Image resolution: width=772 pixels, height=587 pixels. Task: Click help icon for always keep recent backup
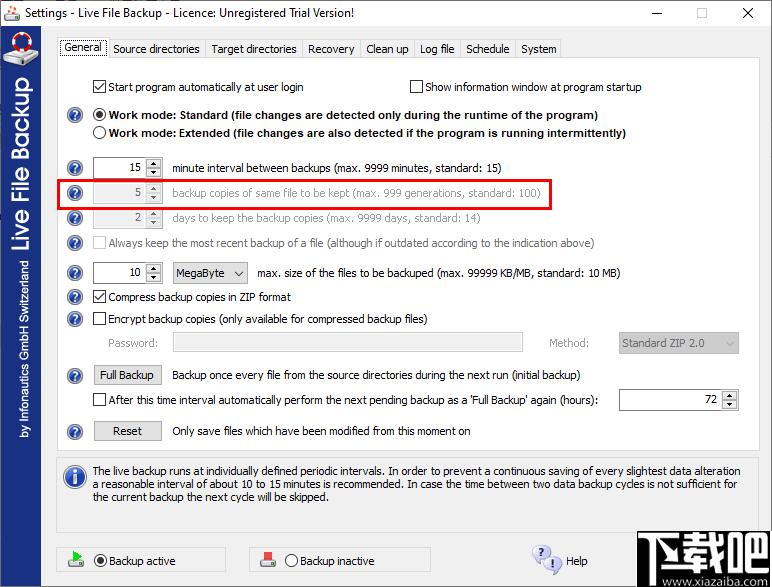(75, 243)
